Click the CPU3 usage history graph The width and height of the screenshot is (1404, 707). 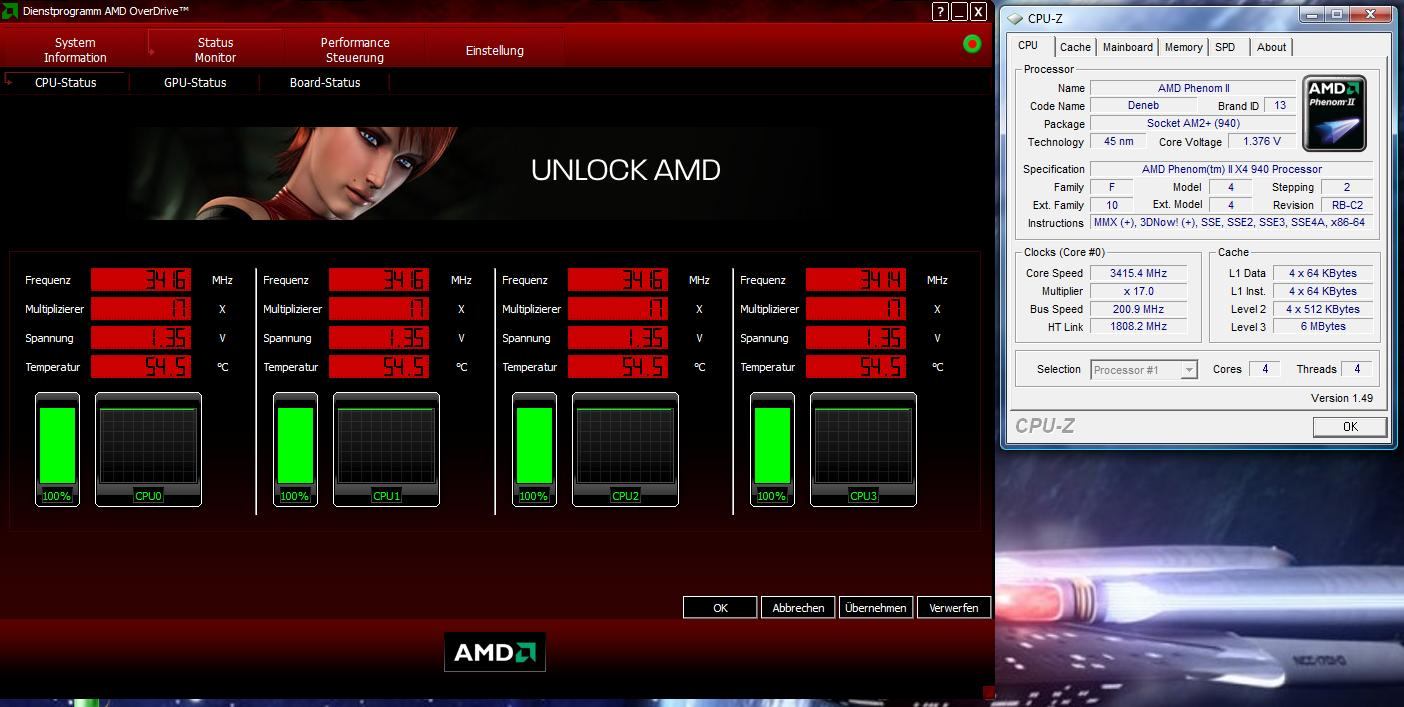point(863,449)
